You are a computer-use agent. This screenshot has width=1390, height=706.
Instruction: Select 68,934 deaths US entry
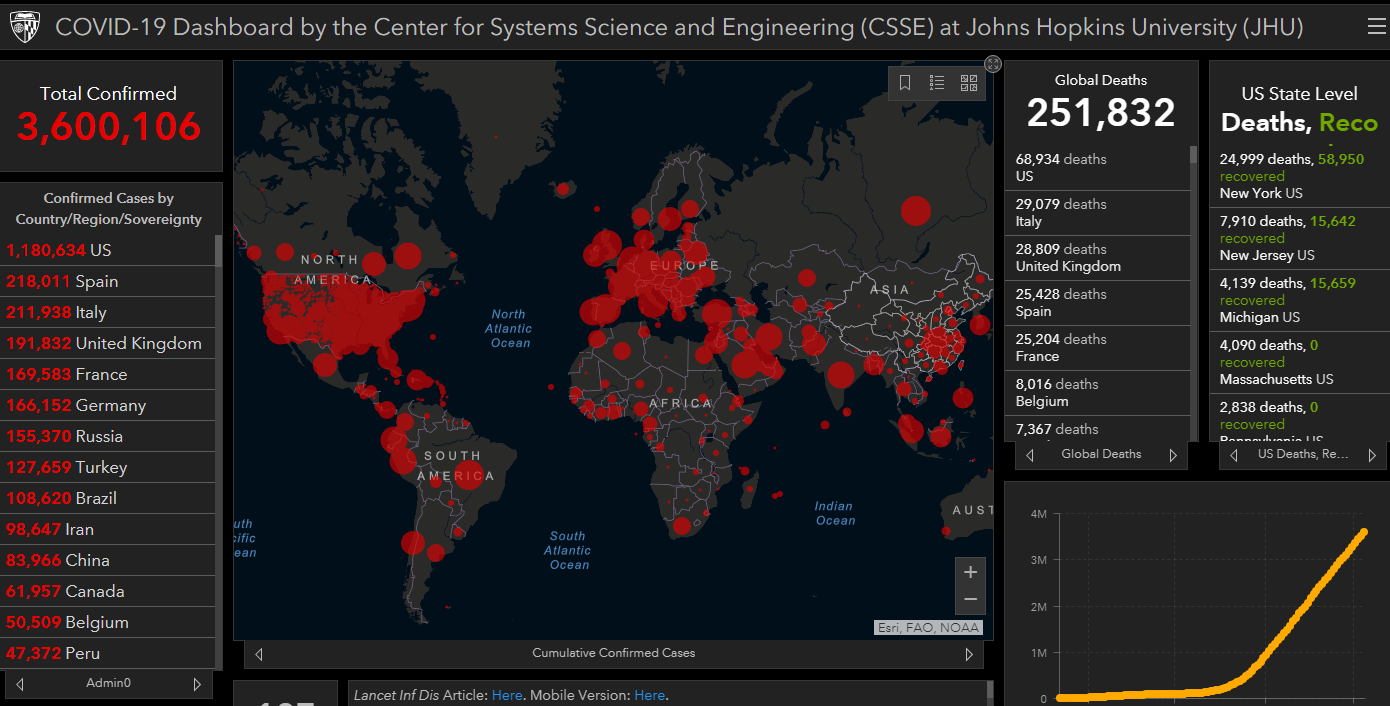[1097, 167]
